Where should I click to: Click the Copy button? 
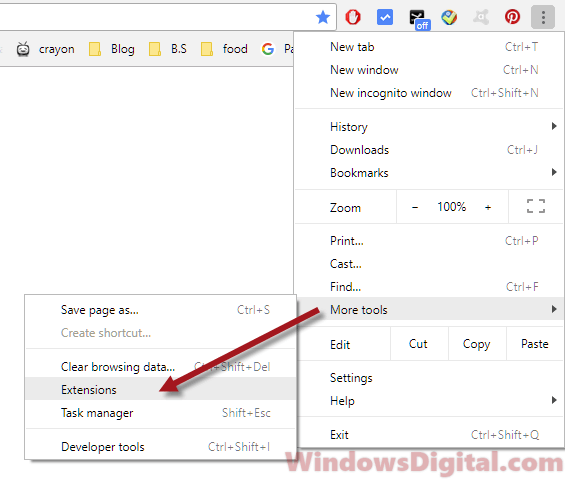coord(477,344)
